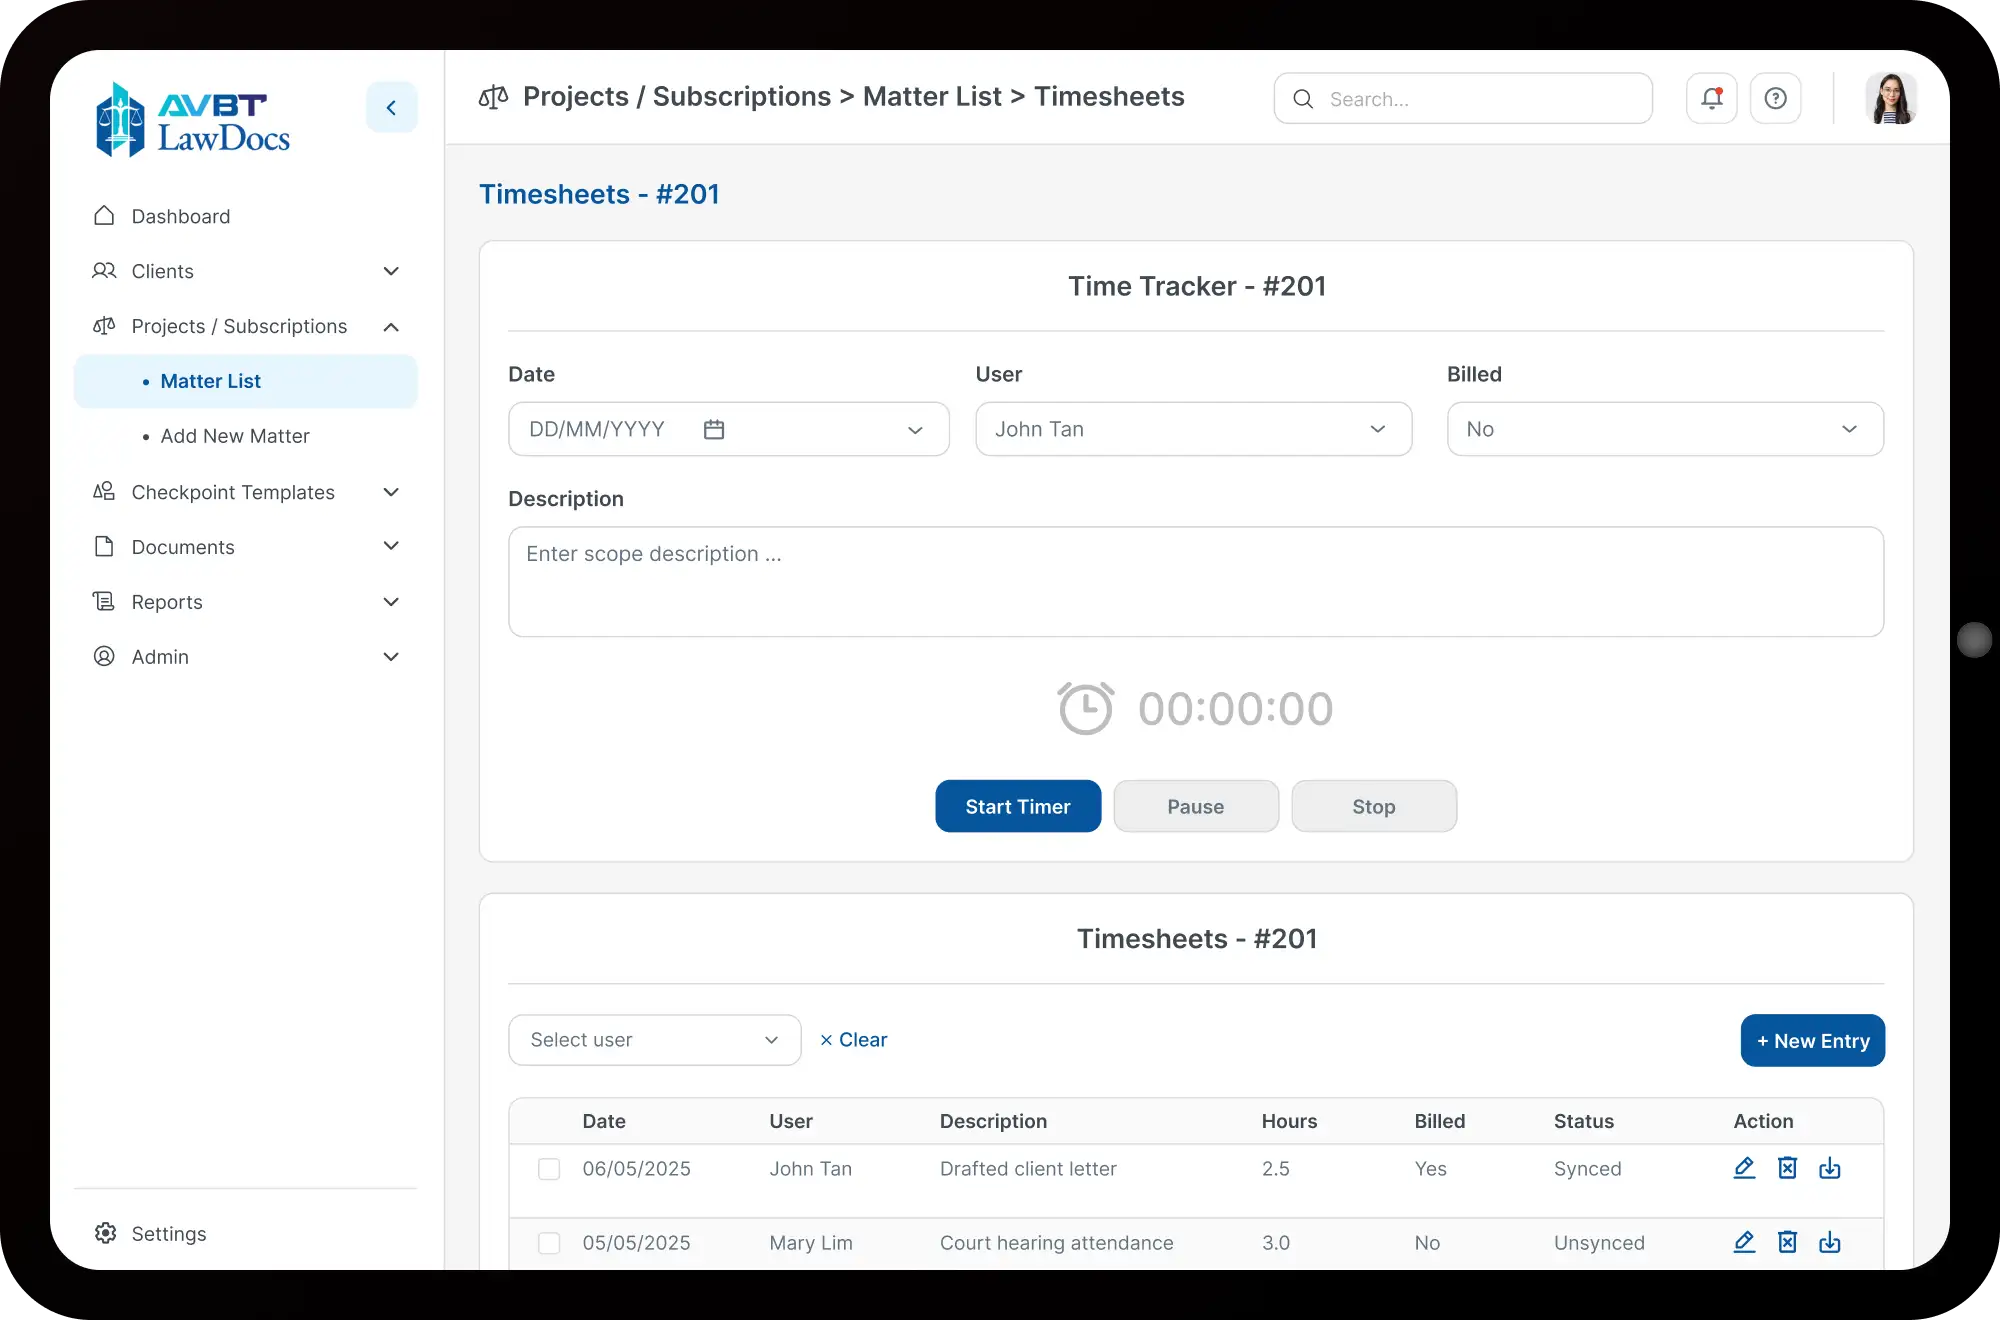Expand Checkpoint Templates menu

246,492
